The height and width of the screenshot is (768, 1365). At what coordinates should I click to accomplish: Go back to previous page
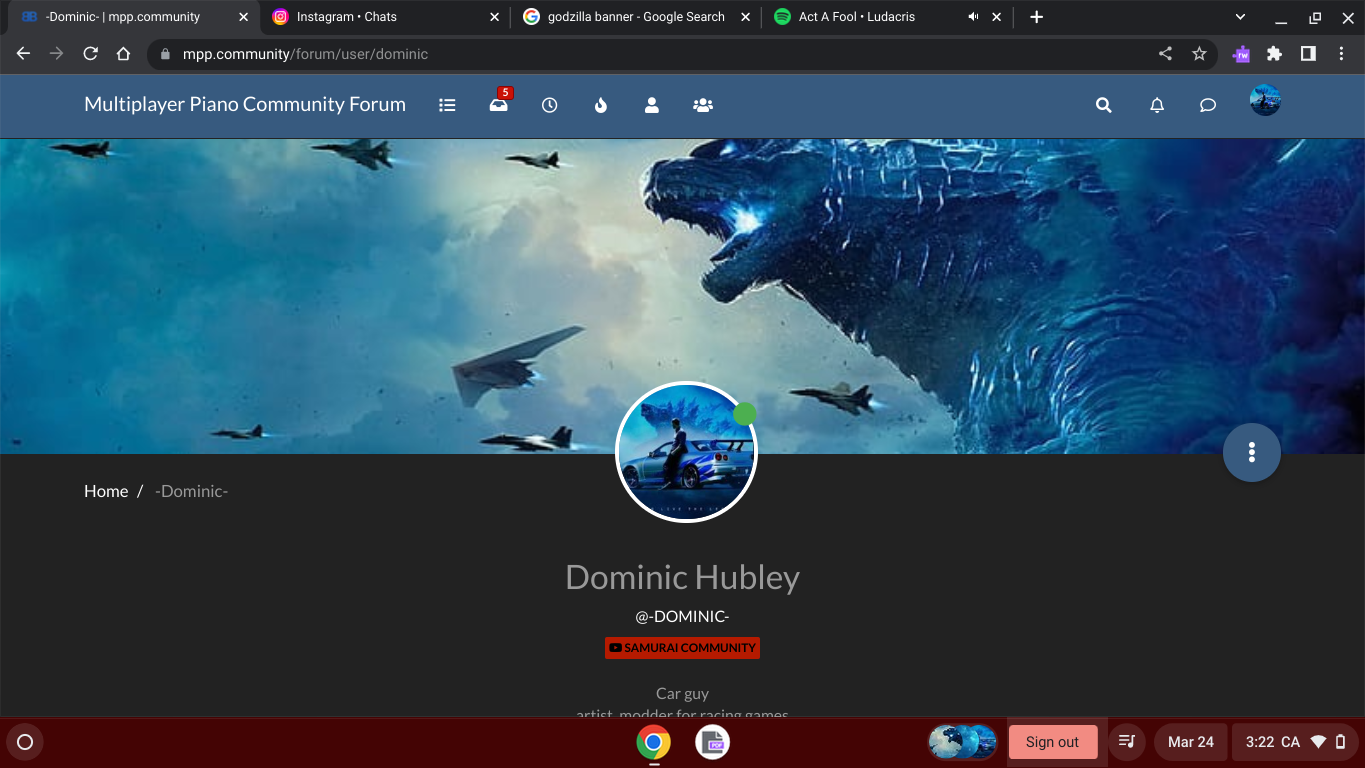click(x=24, y=54)
